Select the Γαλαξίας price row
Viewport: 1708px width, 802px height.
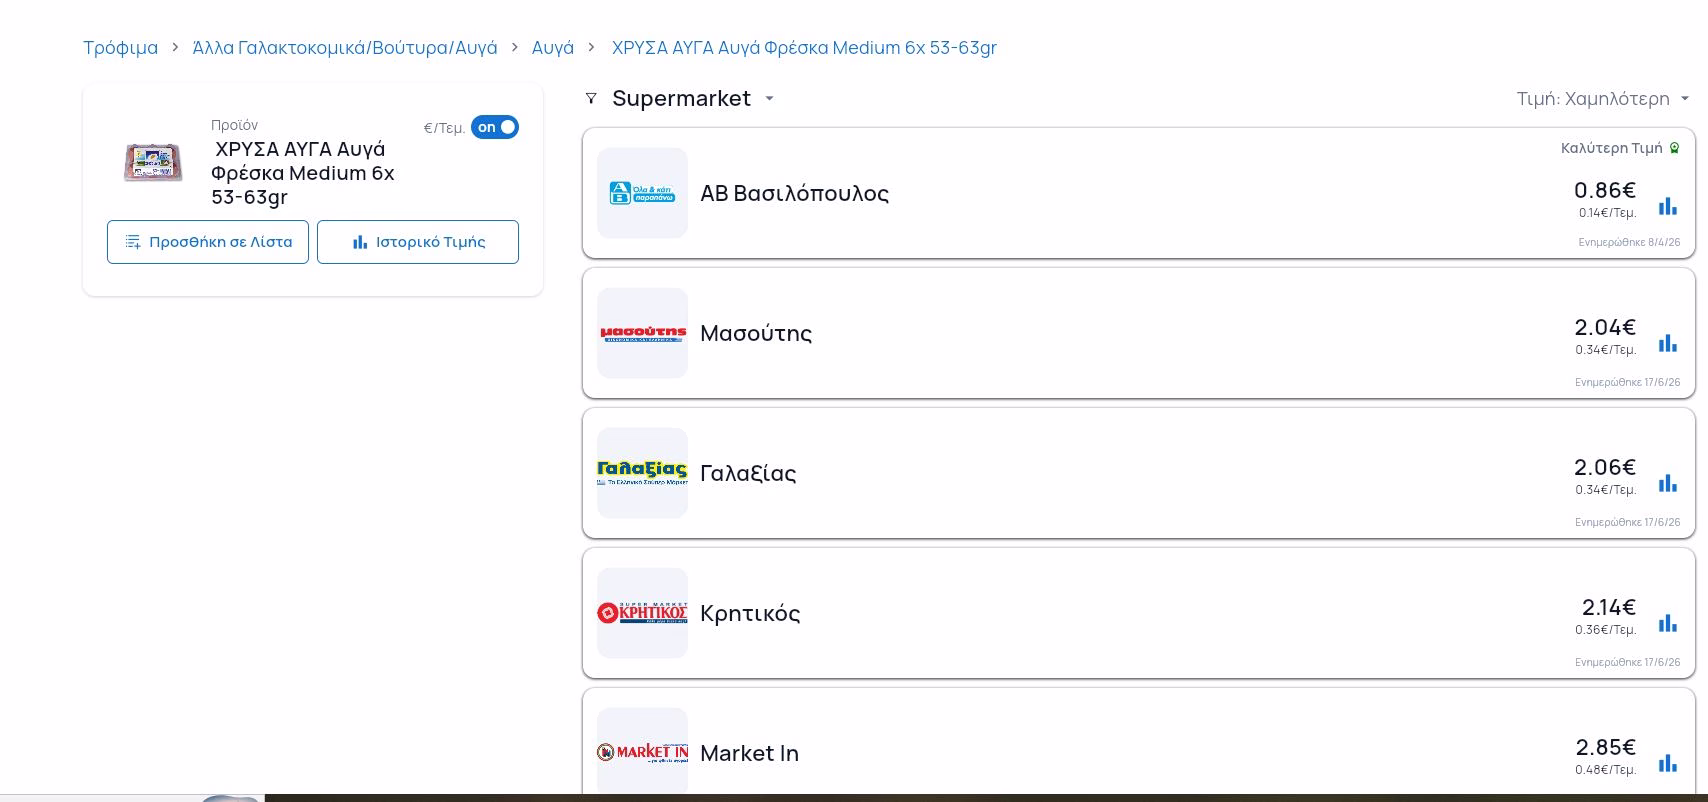coord(1139,473)
